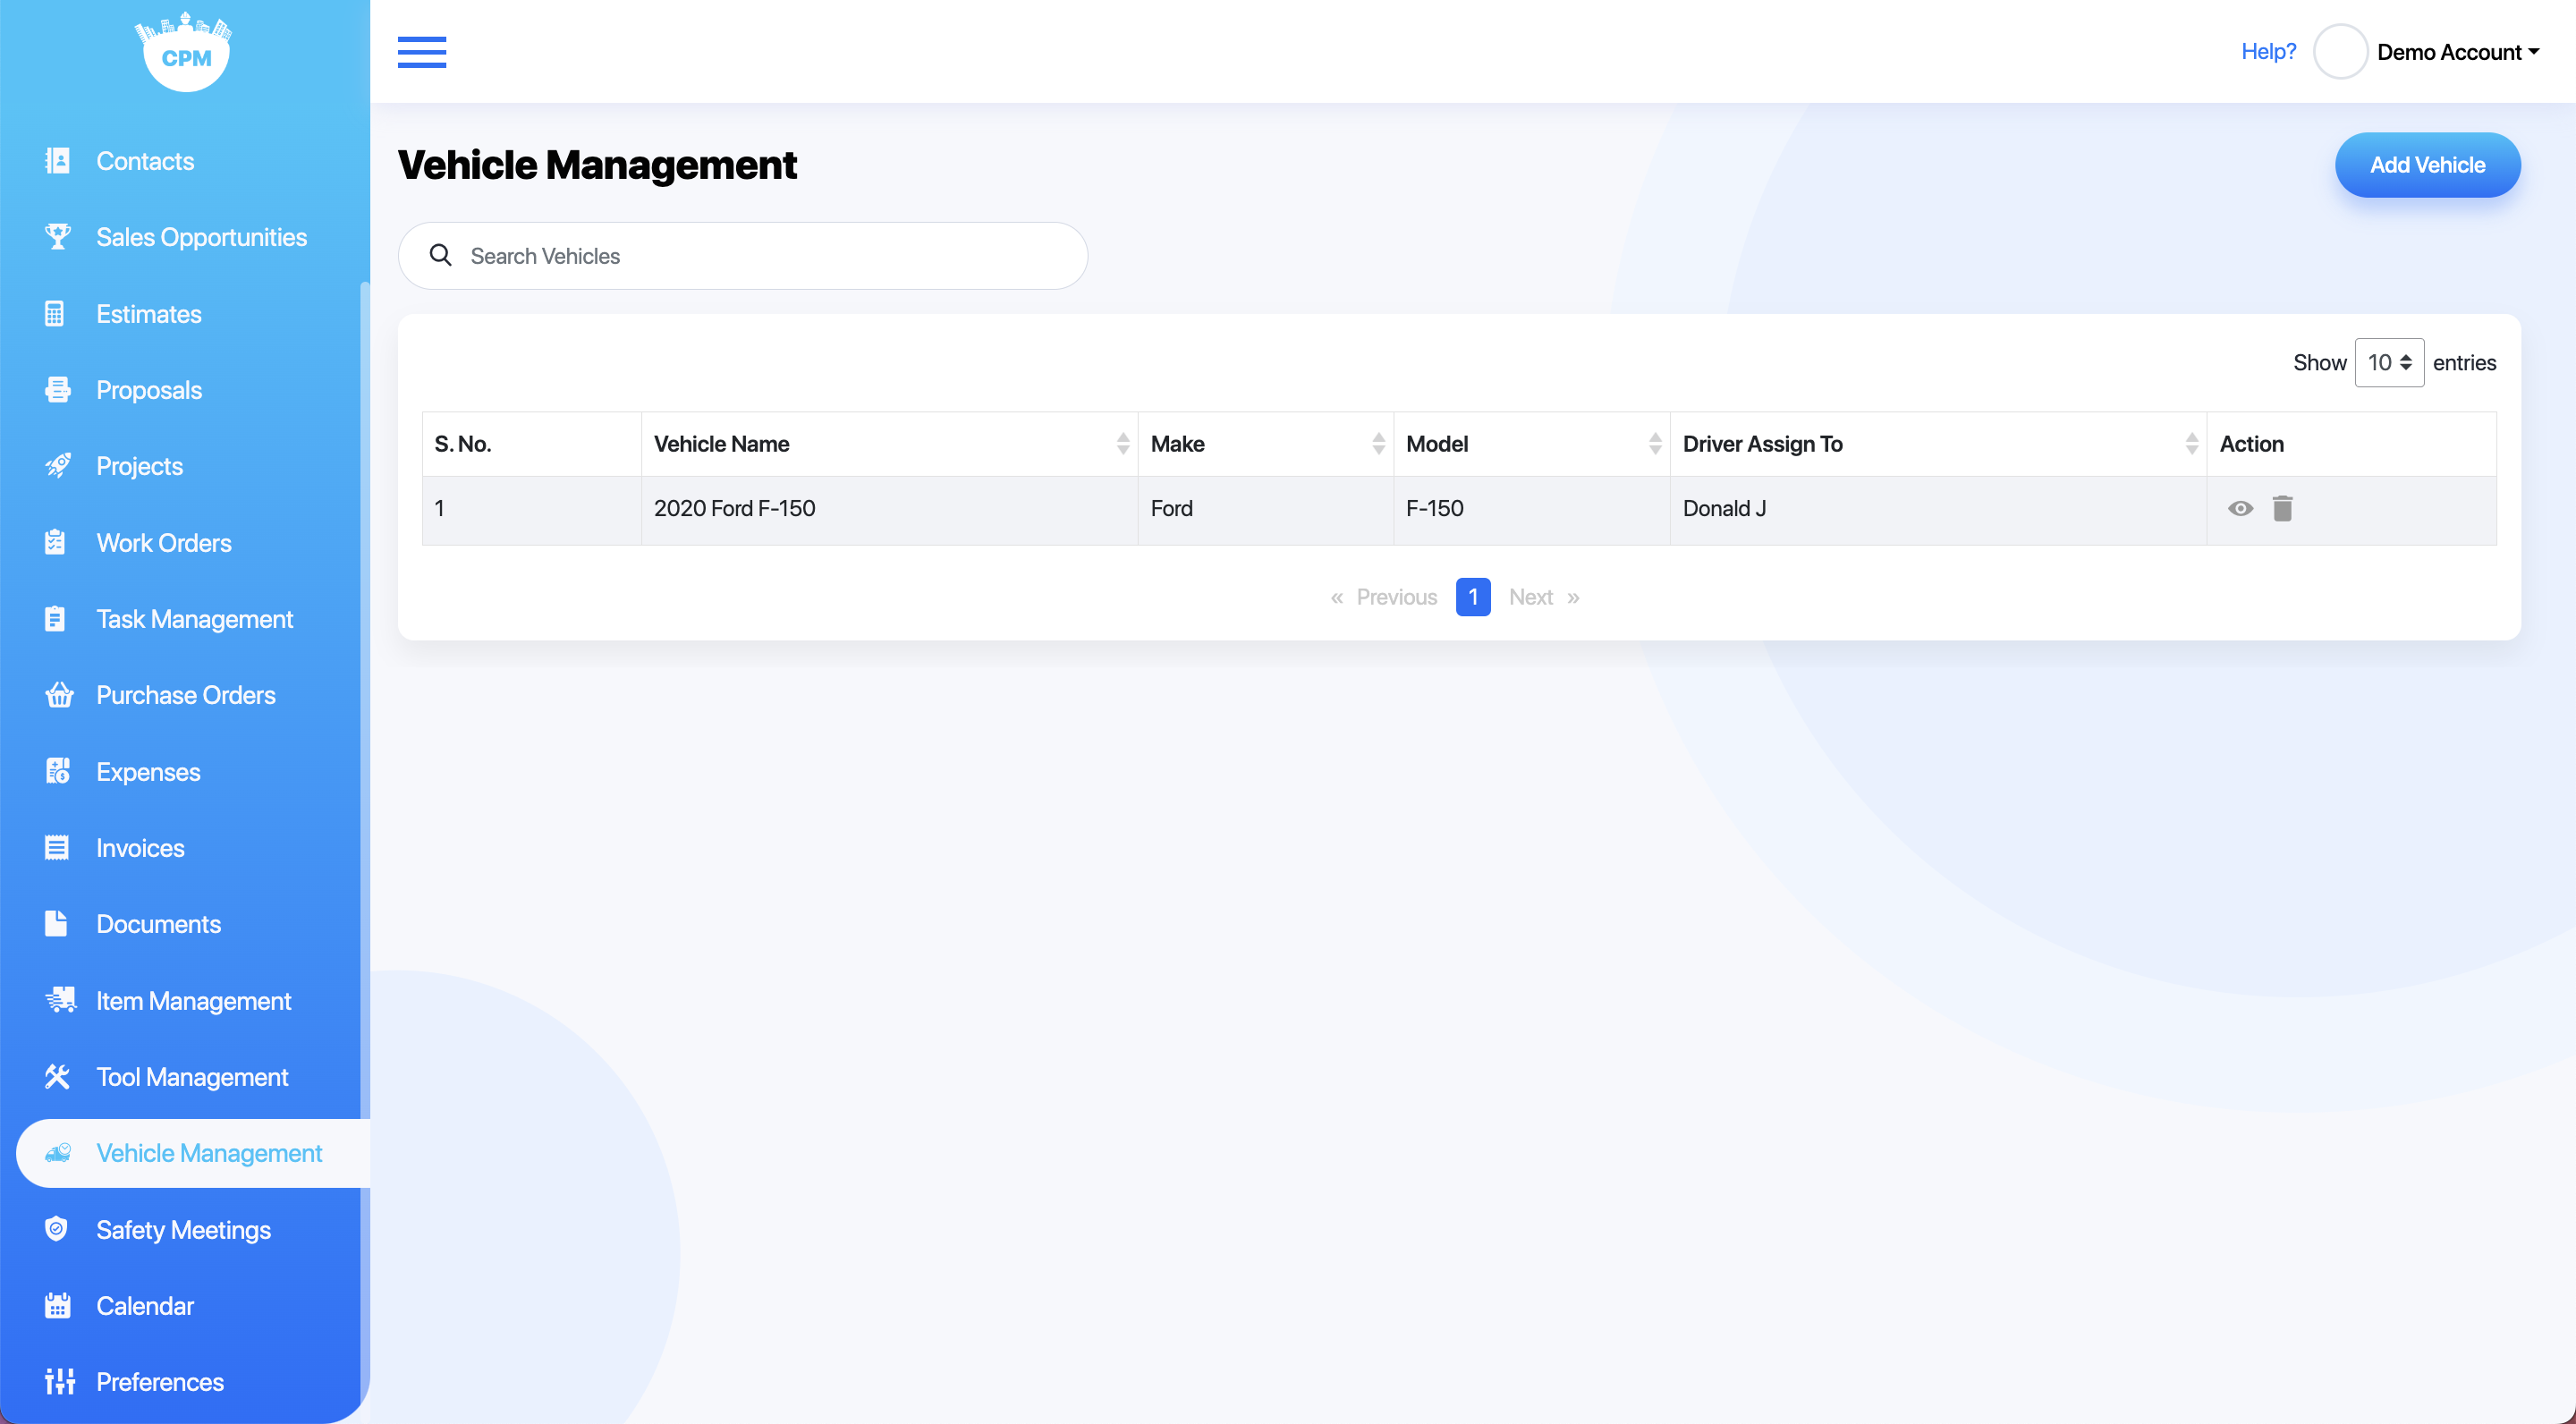Click the Invoices receipt icon
The height and width of the screenshot is (1424, 2576).
tap(57, 847)
